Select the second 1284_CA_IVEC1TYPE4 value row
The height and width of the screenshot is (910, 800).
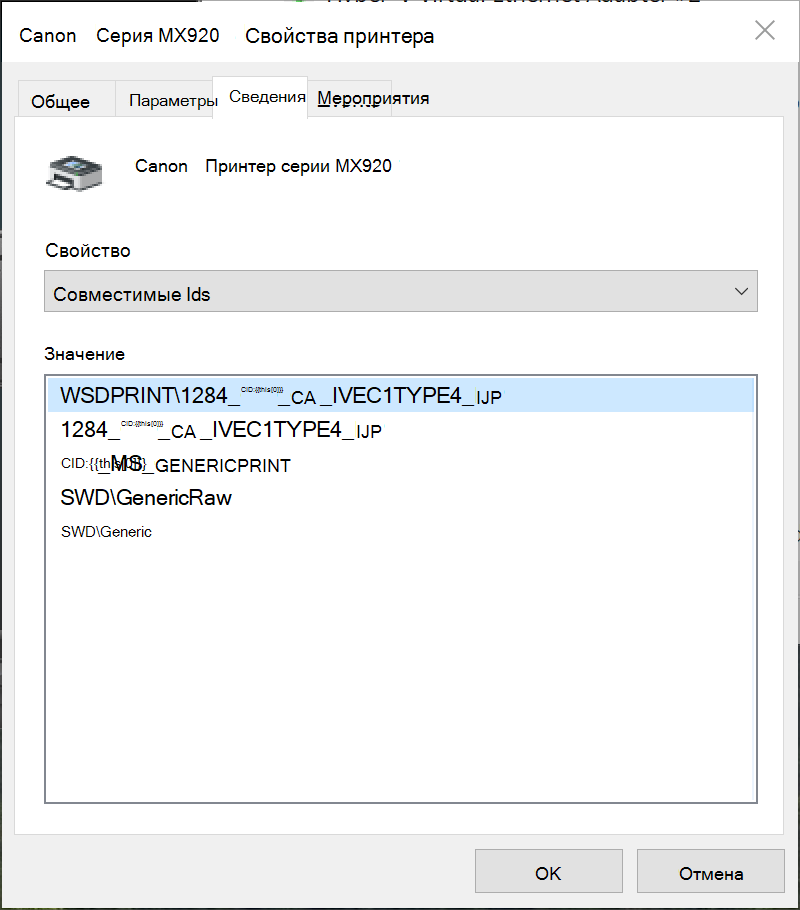[x=401, y=430]
